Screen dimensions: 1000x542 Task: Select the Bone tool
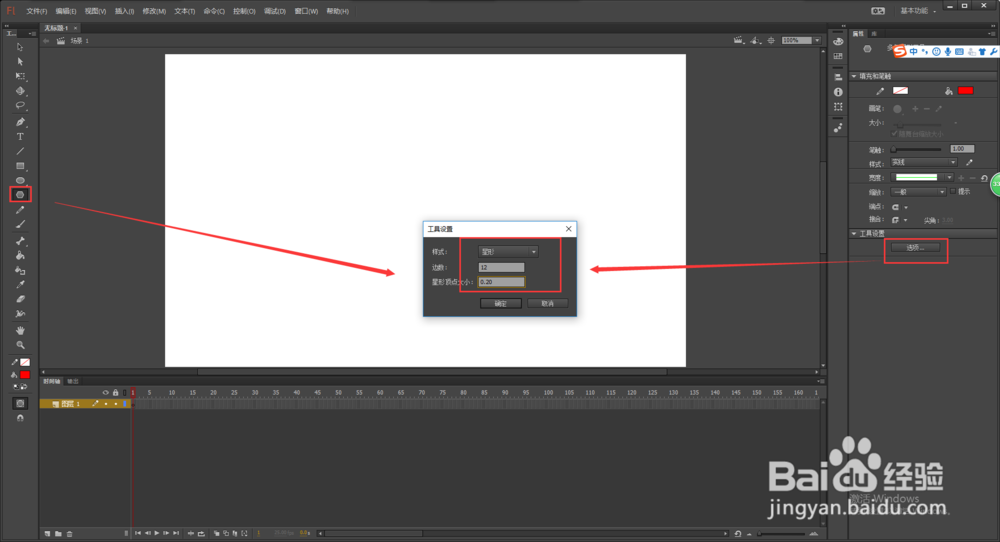[20, 241]
